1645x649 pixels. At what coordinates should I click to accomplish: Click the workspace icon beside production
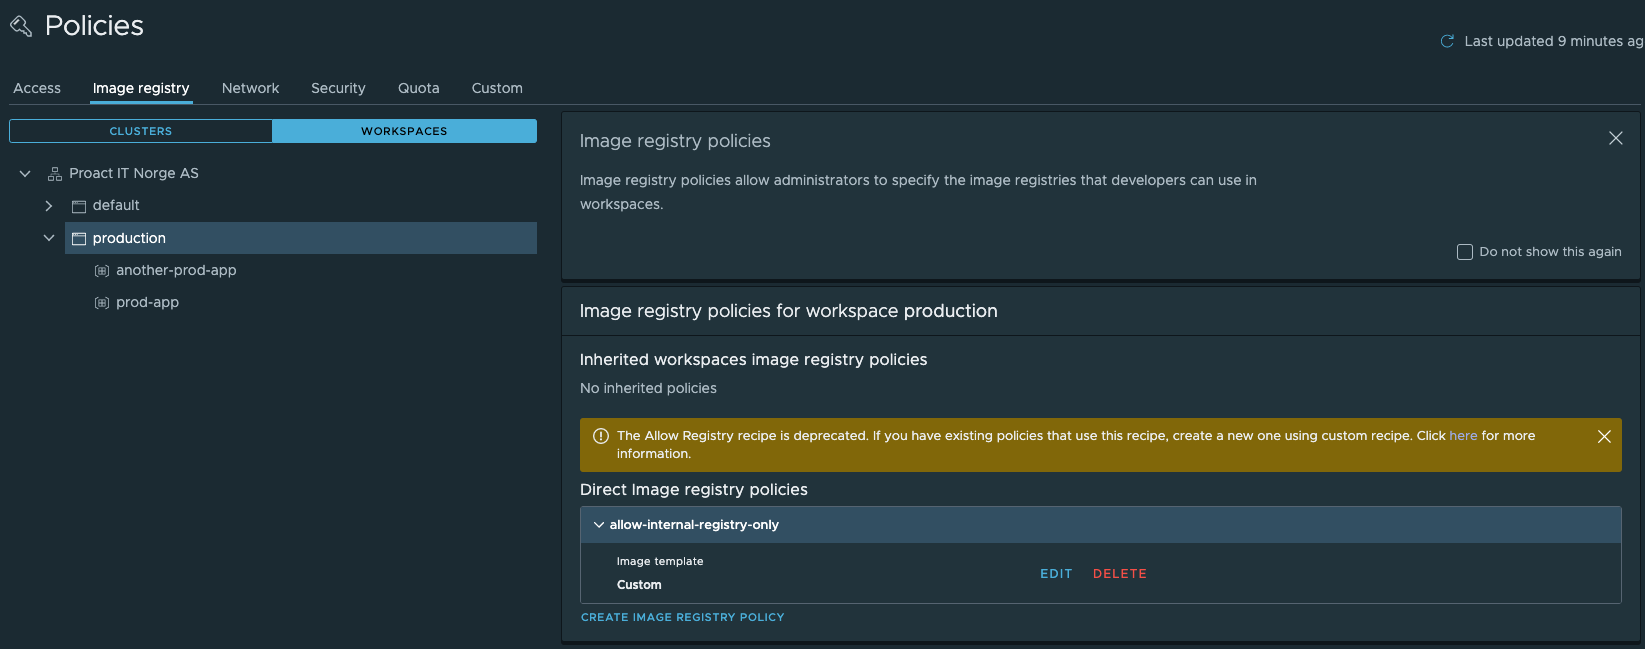[79, 238]
